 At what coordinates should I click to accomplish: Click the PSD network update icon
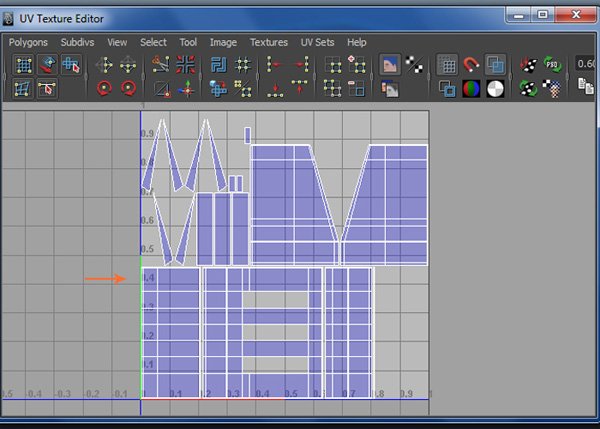[551, 66]
